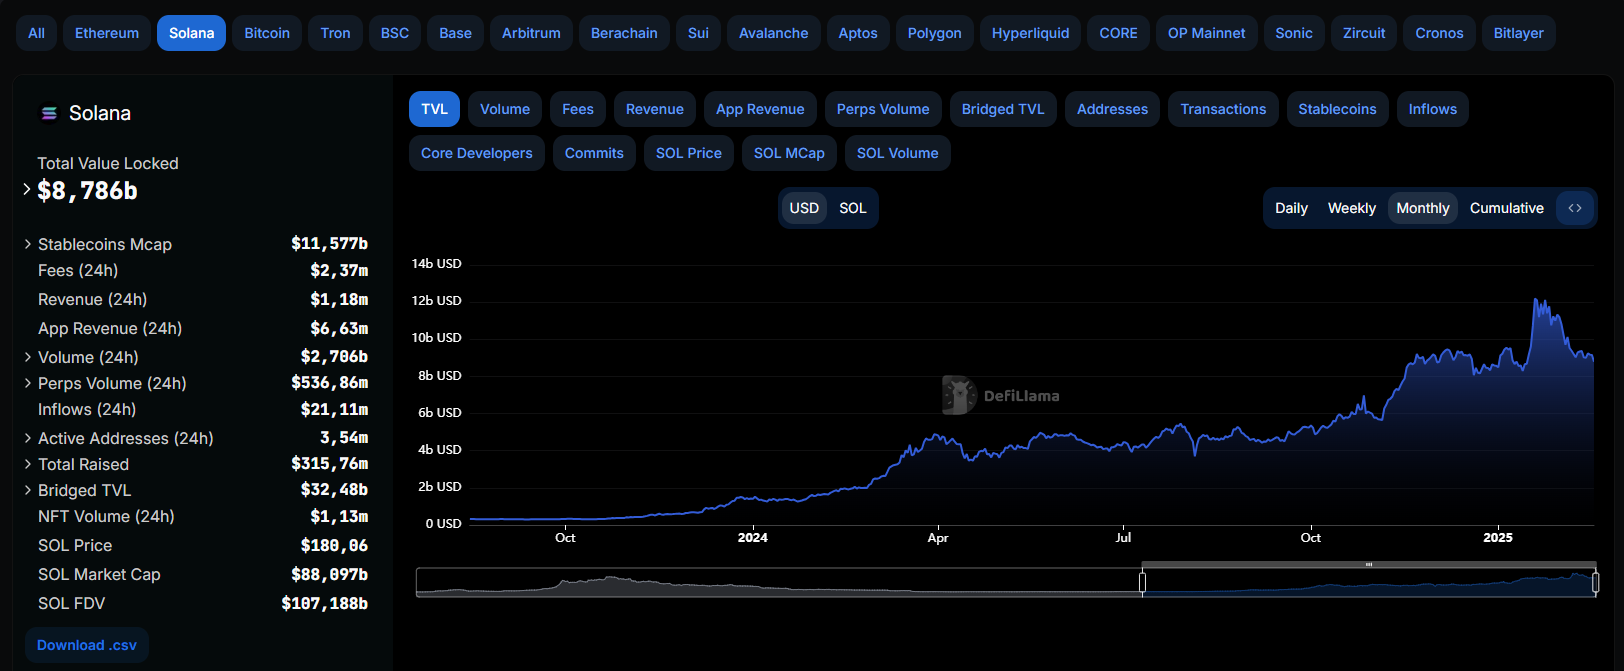Open the Hyperliquid chain tab
The width and height of the screenshot is (1624, 671).
pyautogui.click(x=1030, y=33)
